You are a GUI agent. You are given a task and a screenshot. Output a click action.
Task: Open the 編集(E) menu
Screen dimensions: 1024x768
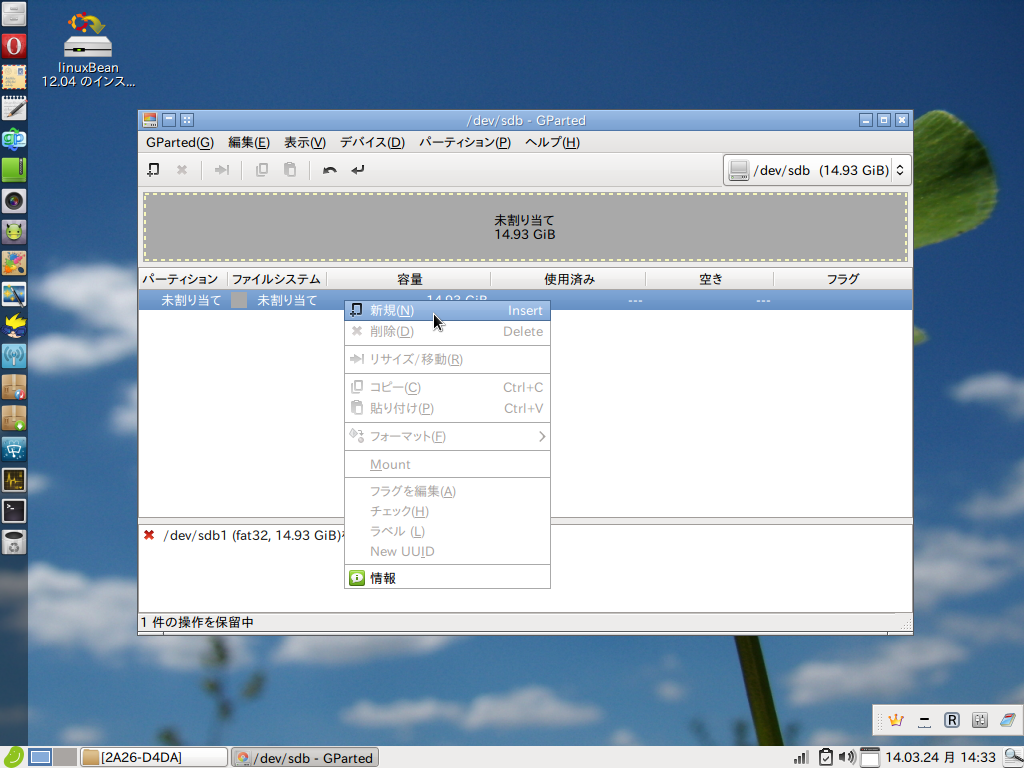click(249, 142)
